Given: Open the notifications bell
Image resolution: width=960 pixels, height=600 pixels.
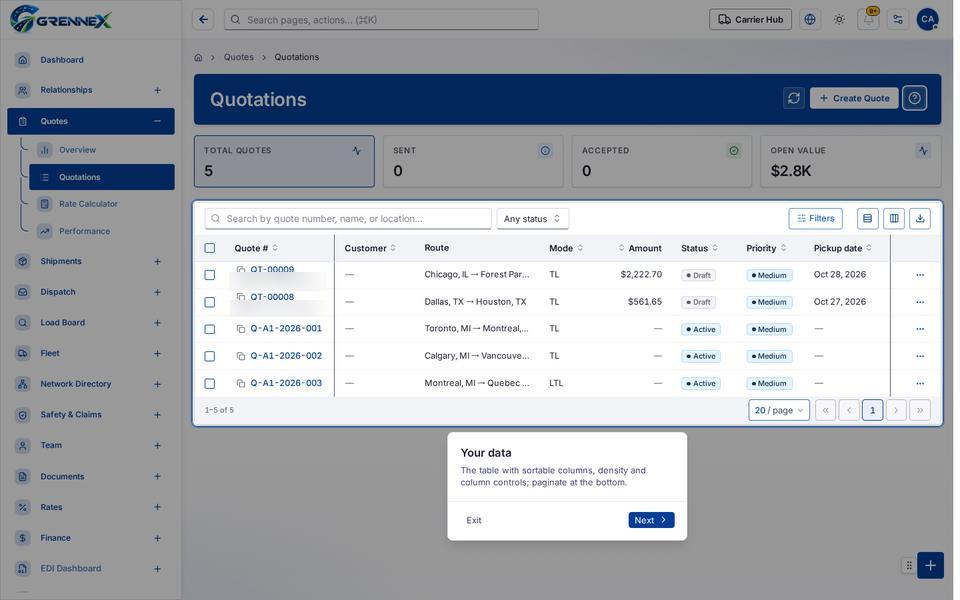Looking at the screenshot, I should click(x=869, y=20).
